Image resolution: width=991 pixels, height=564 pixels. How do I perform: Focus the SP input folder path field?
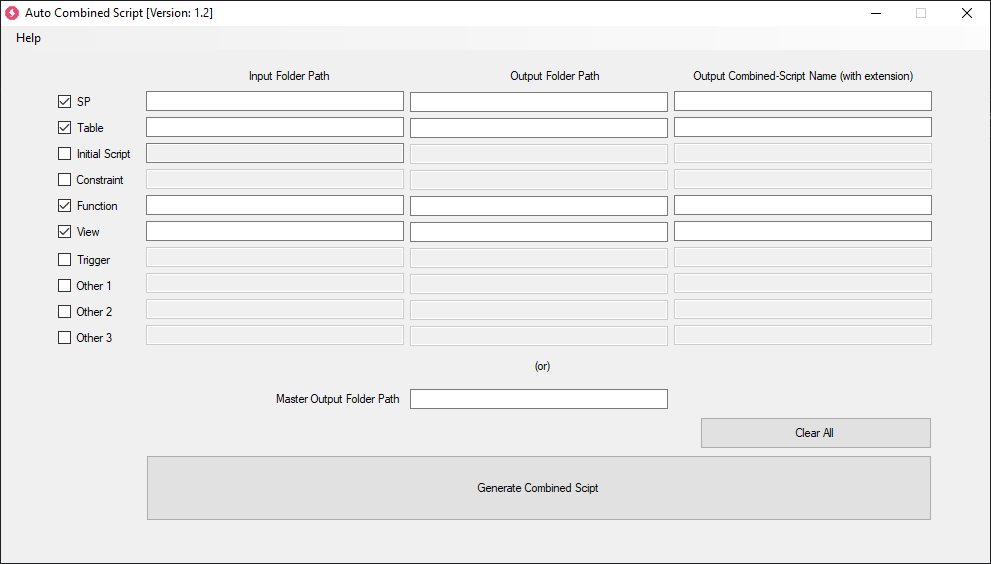pos(275,101)
